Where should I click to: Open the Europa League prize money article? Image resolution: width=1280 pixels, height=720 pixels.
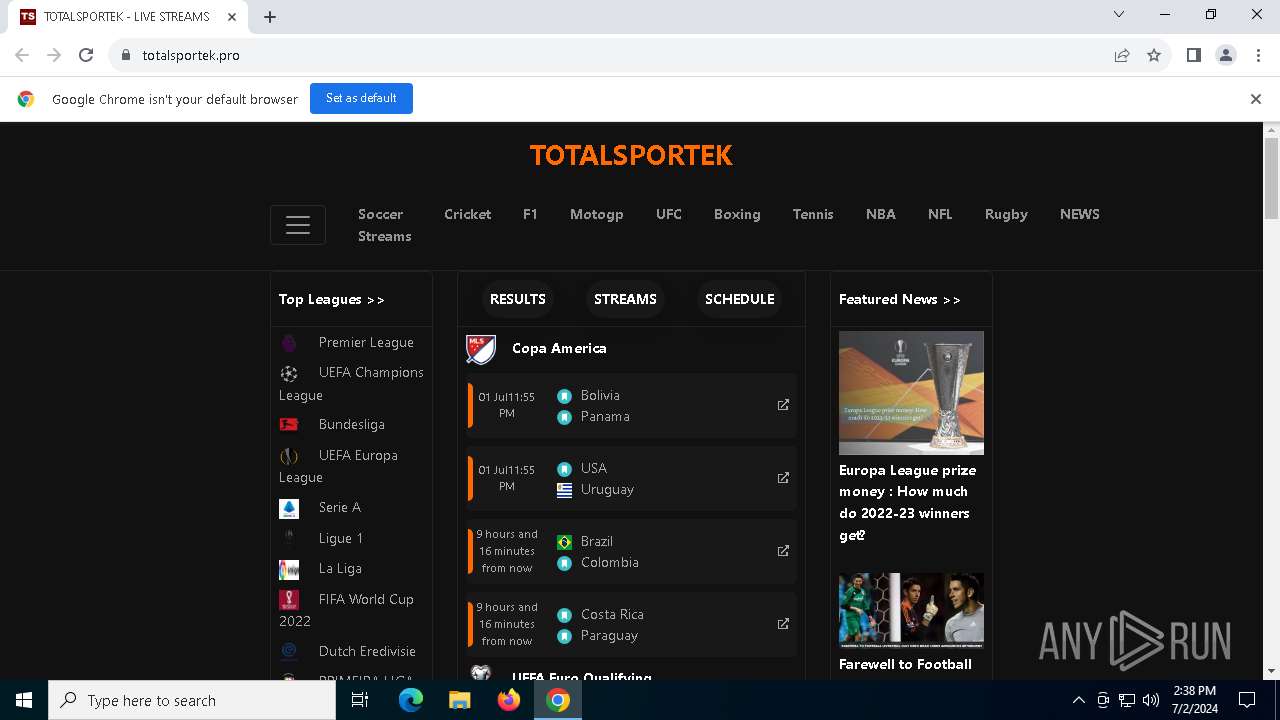pyautogui.click(x=908, y=502)
